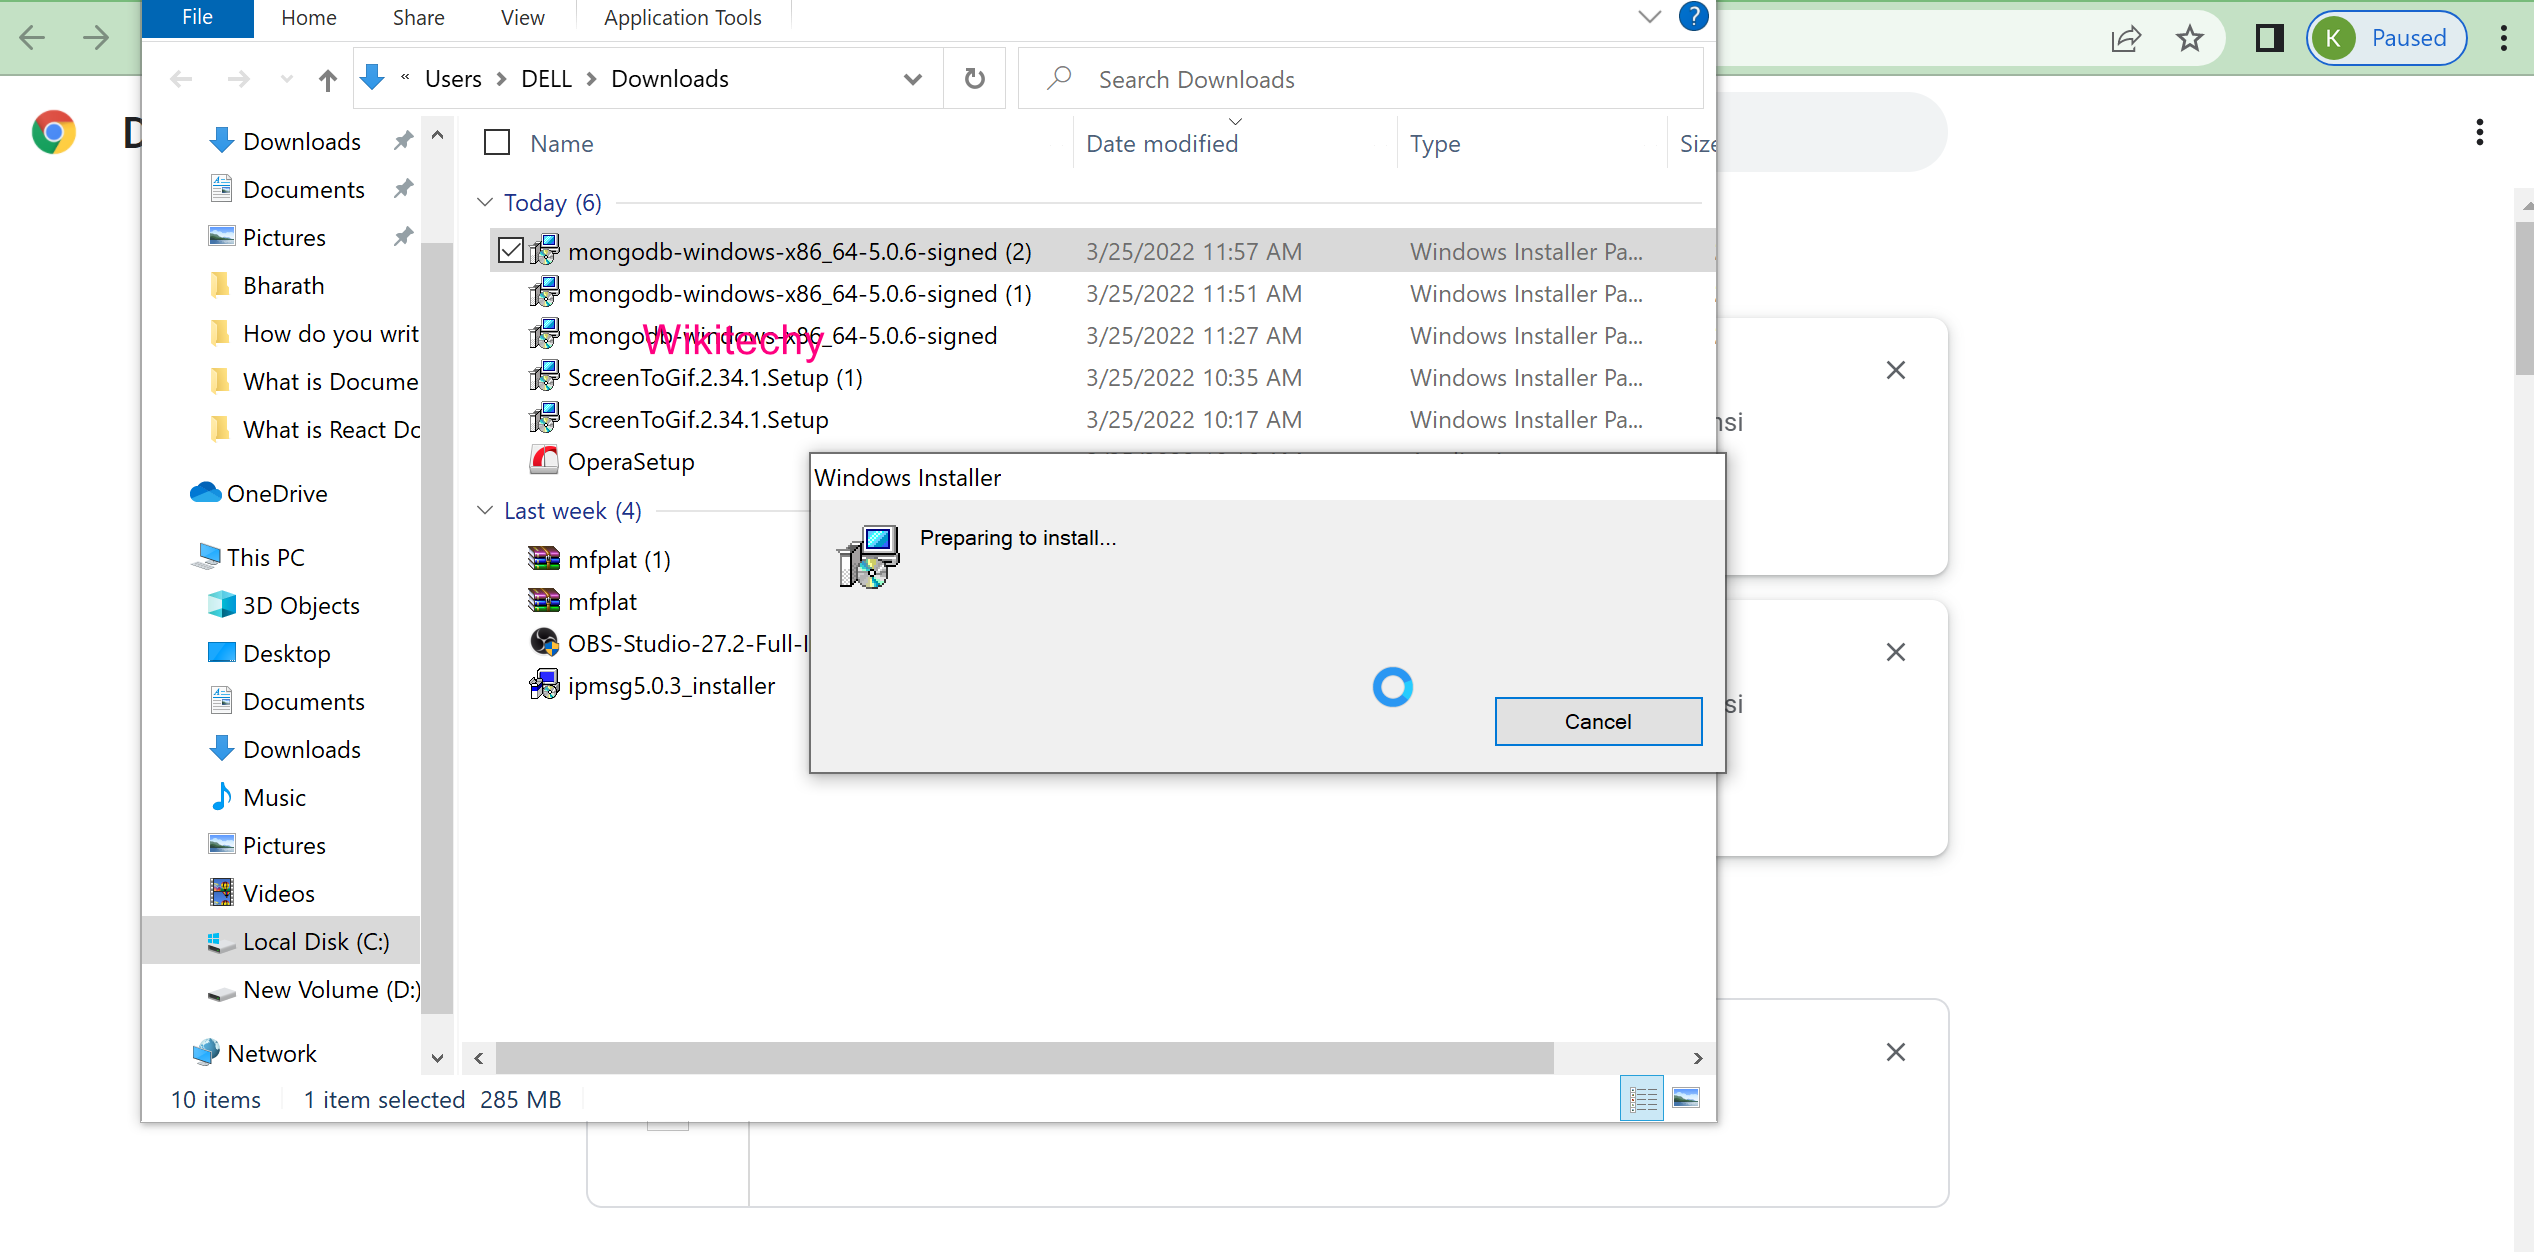Open the Application Tools tab
Image resolution: width=2534 pixels, height=1252 pixels.
682,18
